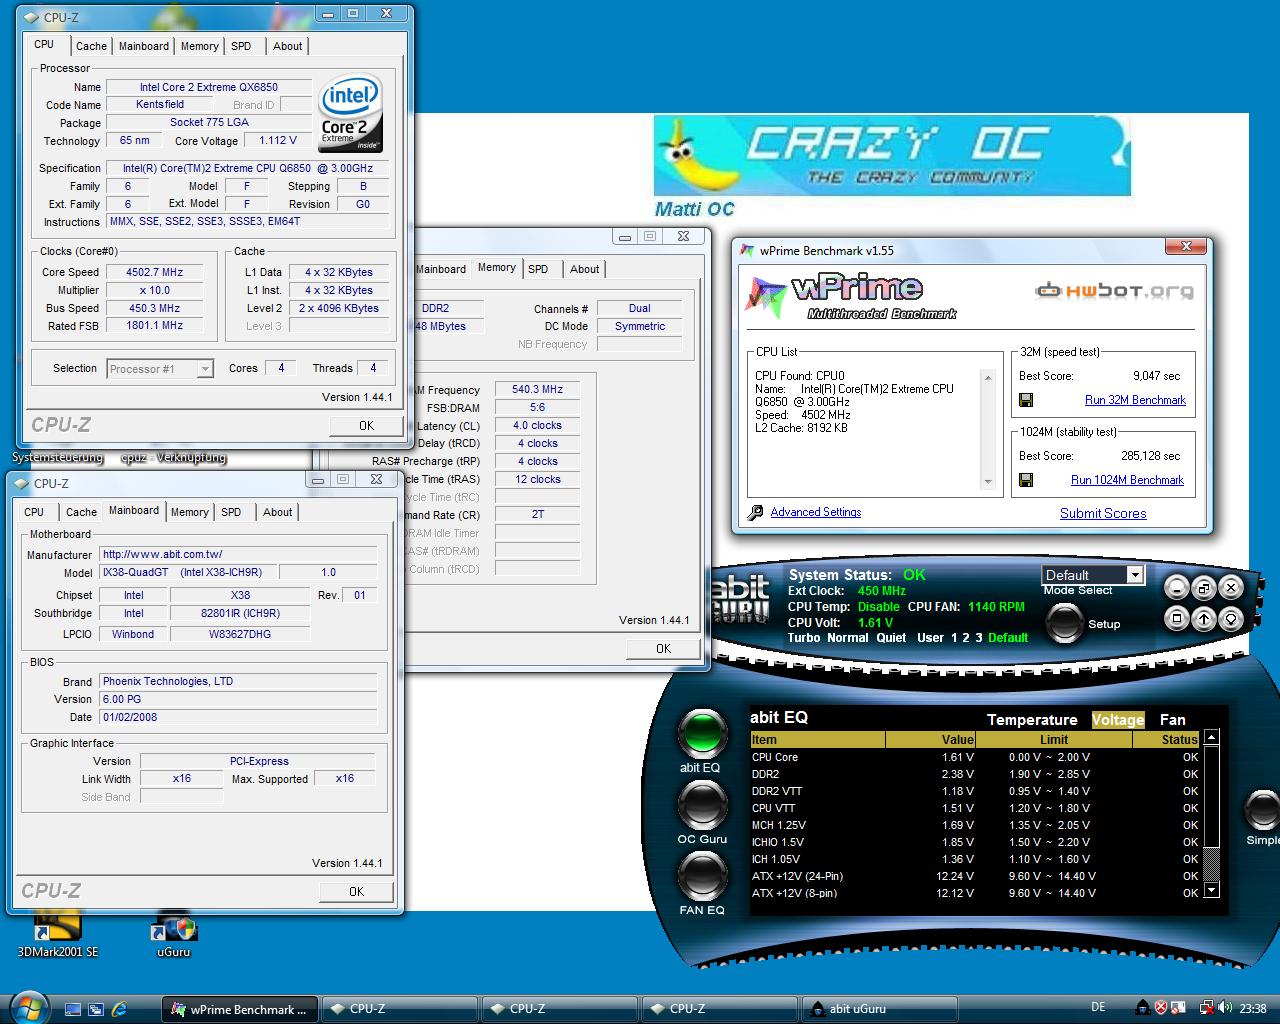Click the Crazy OC banana banner
1280x1024 pixels.
coord(892,156)
